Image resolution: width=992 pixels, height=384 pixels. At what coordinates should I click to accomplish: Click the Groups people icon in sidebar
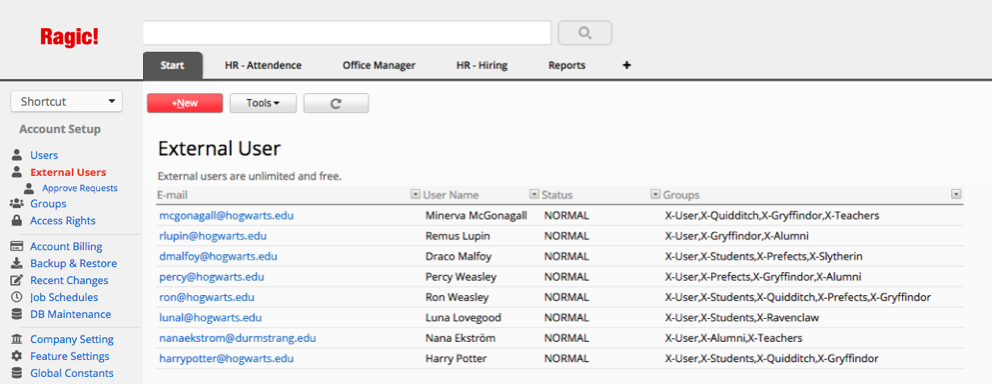tap(17, 204)
